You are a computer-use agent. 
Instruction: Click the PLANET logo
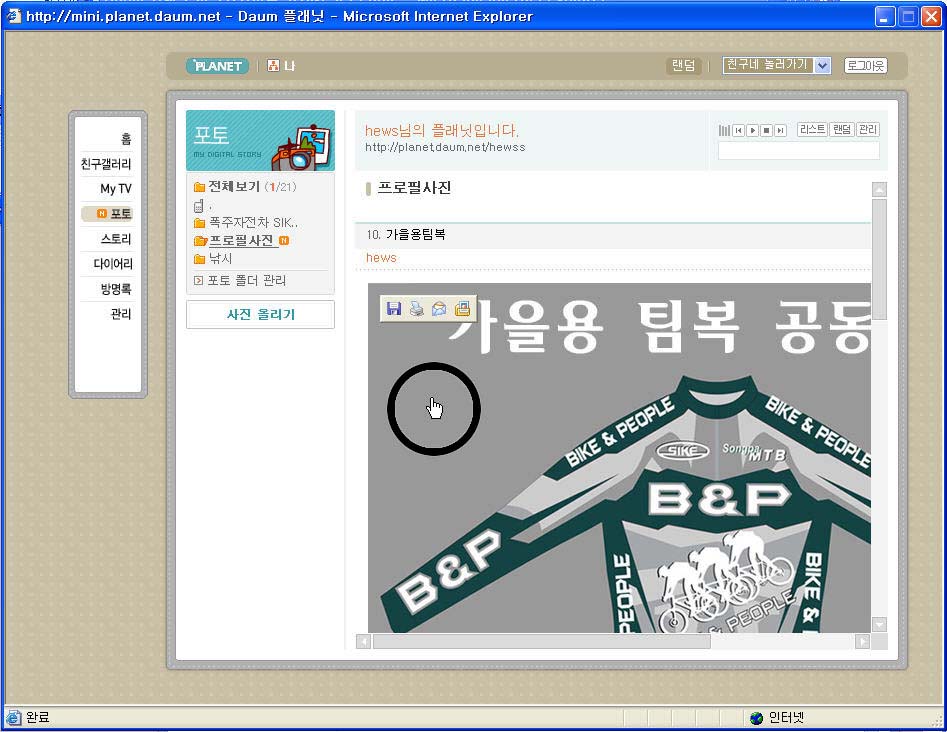(217, 66)
